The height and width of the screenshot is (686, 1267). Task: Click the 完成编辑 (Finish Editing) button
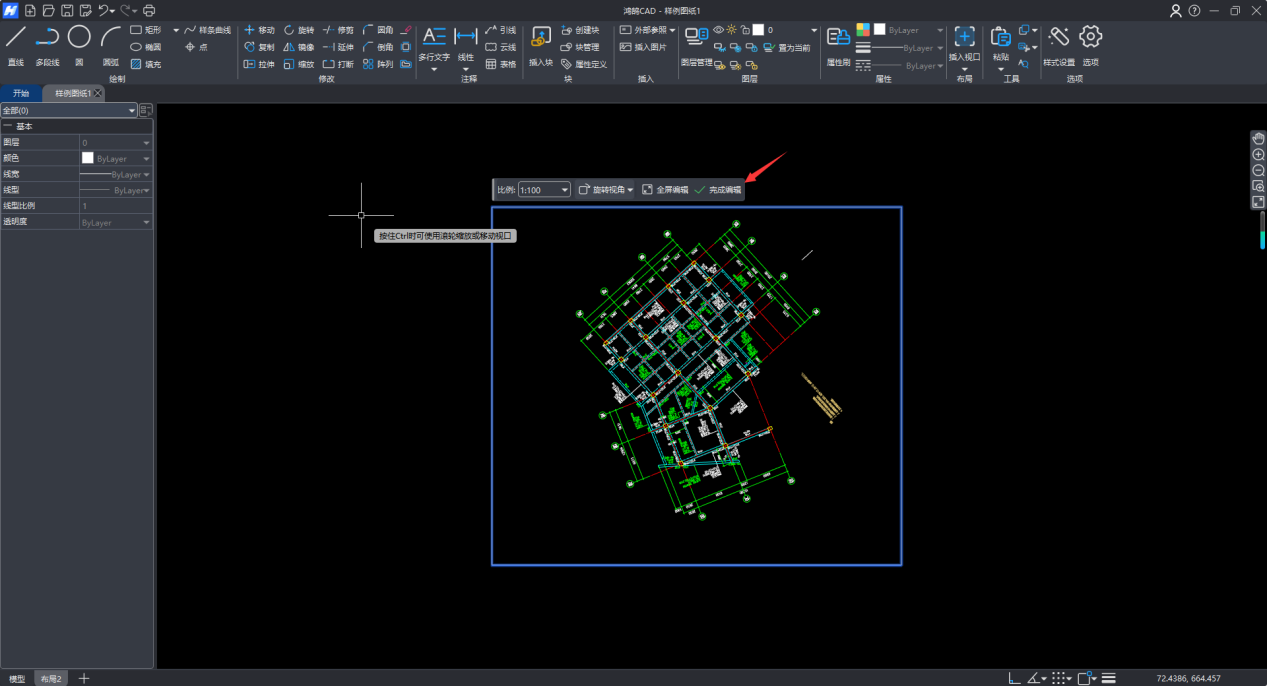click(x=718, y=190)
